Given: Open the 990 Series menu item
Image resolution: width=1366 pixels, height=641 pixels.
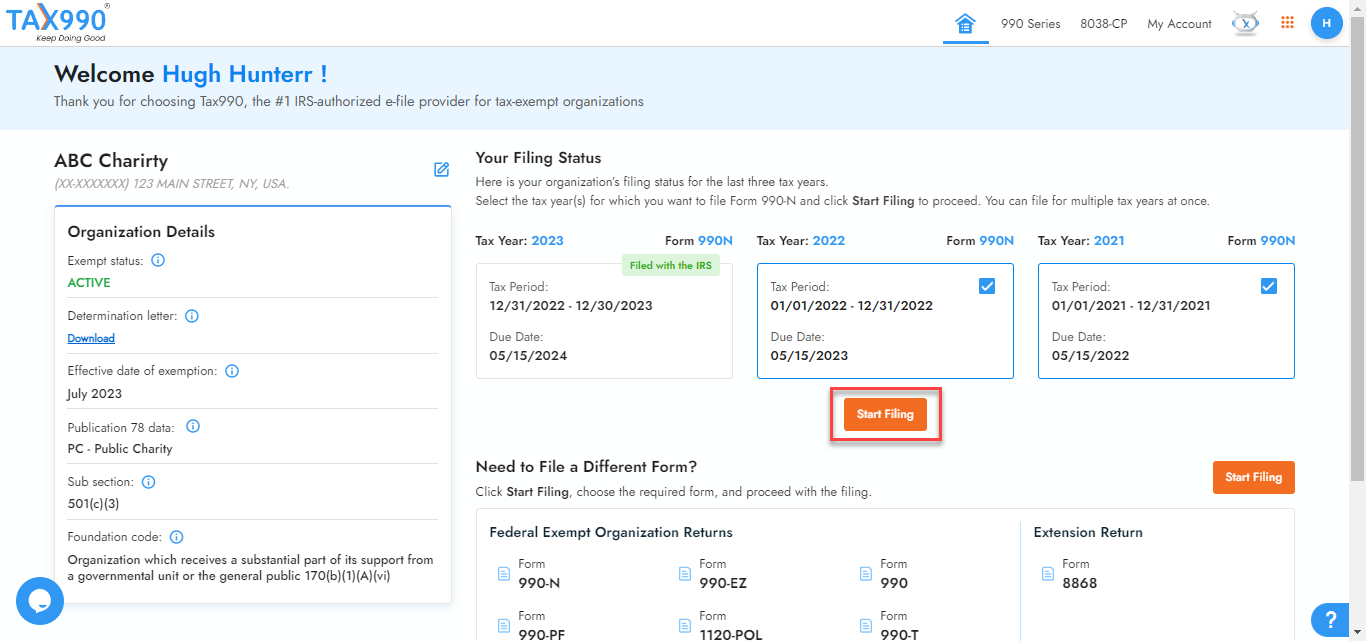Looking at the screenshot, I should pyautogui.click(x=1030, y=23).
